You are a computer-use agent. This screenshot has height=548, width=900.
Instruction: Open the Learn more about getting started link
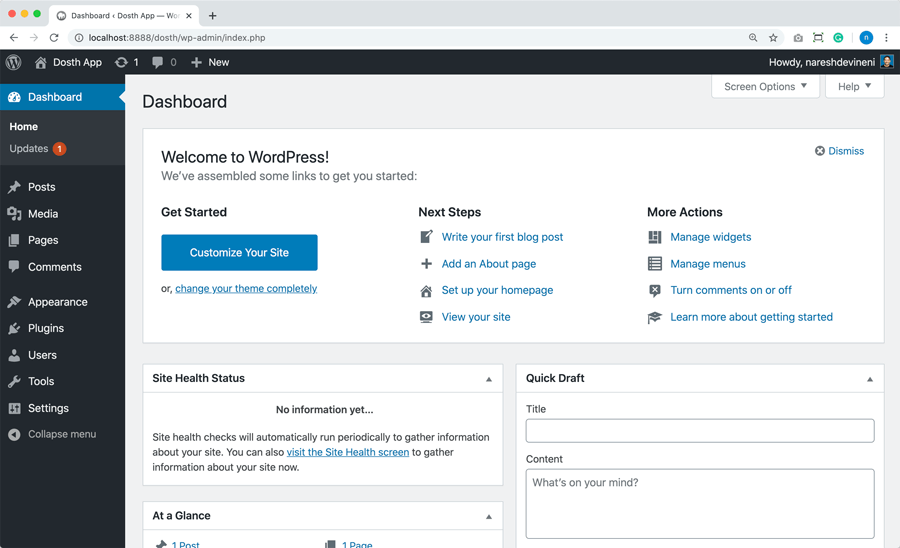click(751, 317)
